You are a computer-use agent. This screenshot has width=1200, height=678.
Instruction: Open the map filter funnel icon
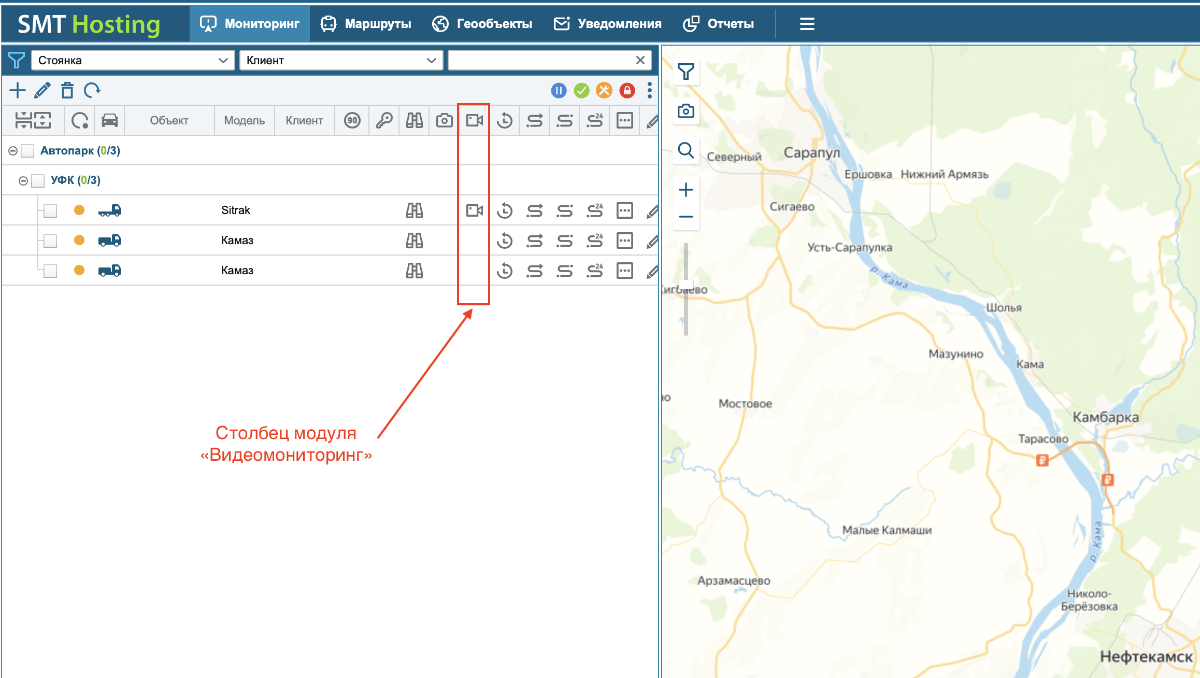[x=686, y=71]
